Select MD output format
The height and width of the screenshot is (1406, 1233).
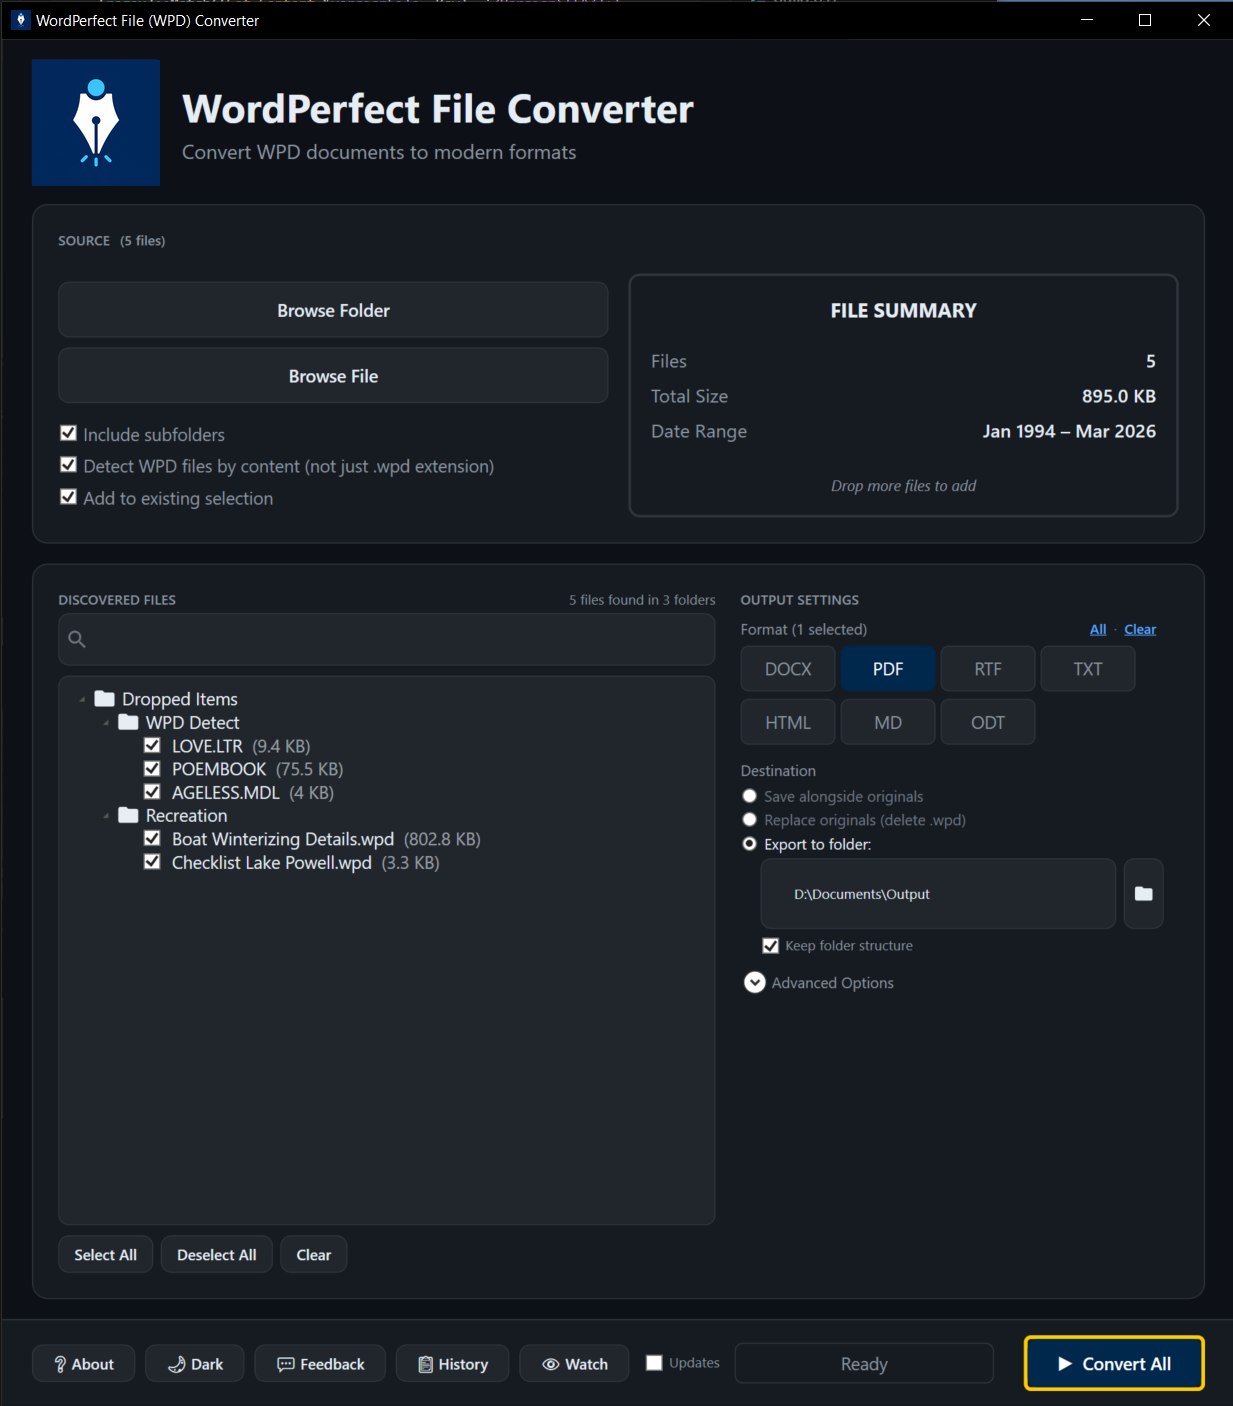point(888,722)
